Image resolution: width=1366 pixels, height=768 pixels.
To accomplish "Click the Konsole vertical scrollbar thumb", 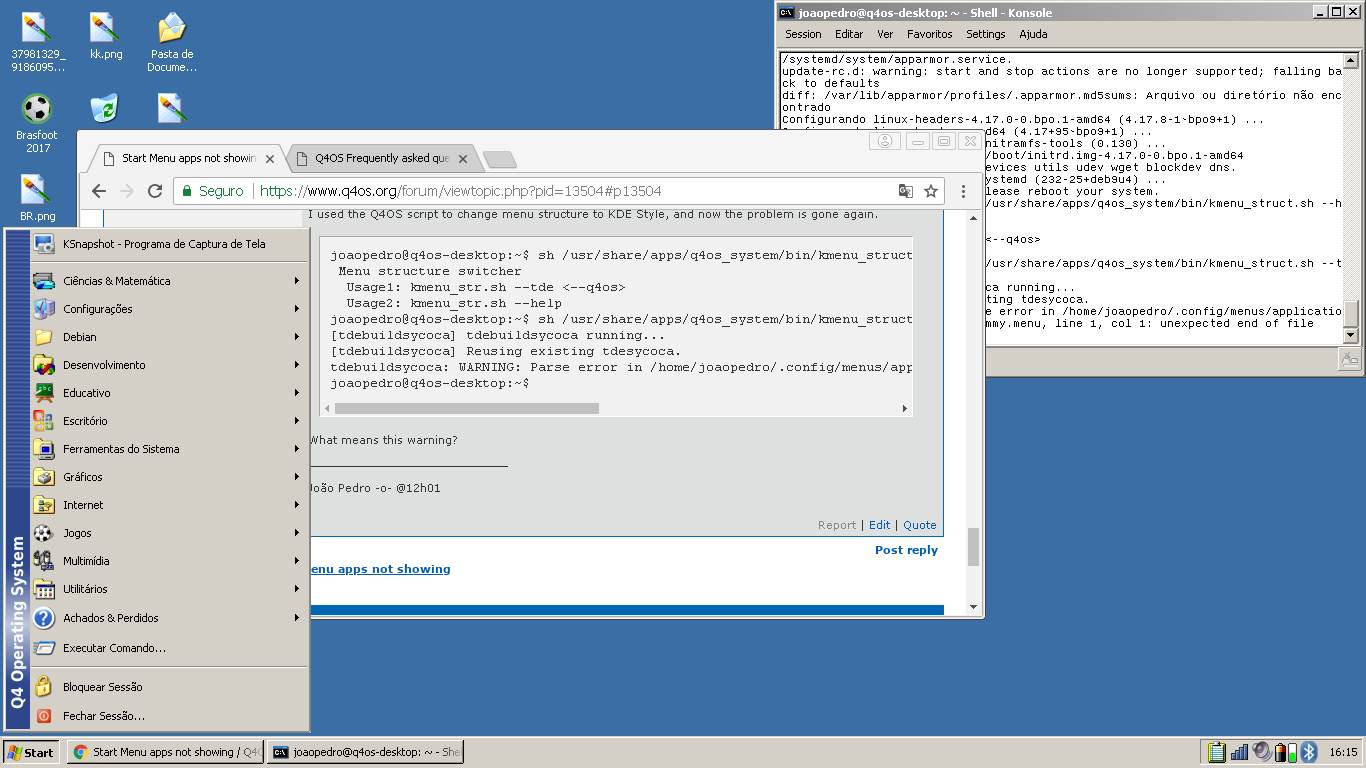I will click(1352, 313).
